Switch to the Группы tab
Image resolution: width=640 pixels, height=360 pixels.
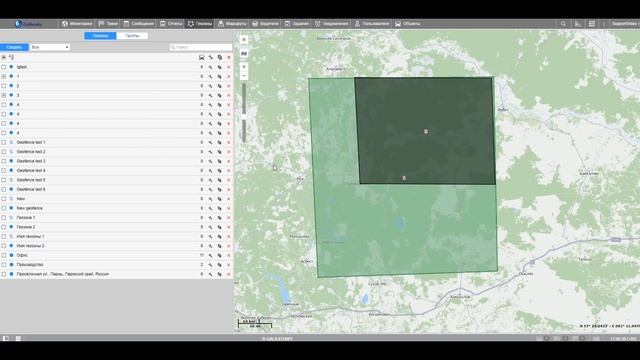132,36
